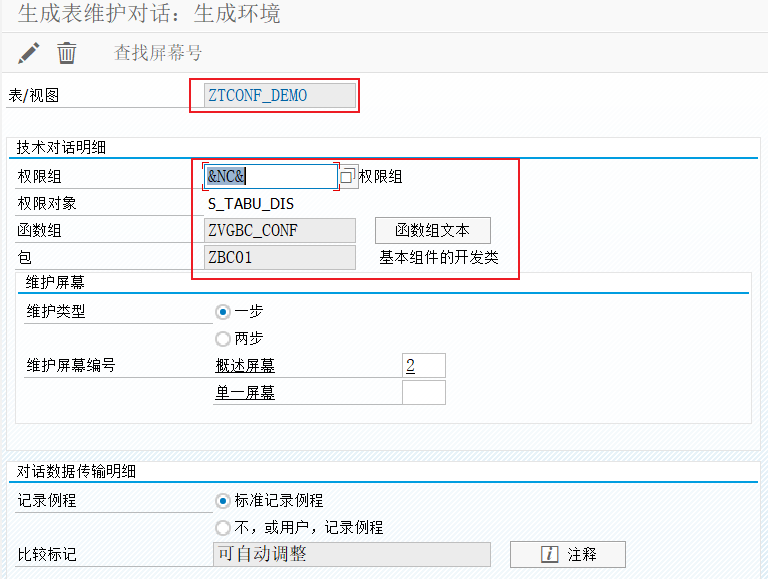Click the 记录例程 label
Image resolution: width=768 pixels, height=579 pixels.
coord(47,500)
